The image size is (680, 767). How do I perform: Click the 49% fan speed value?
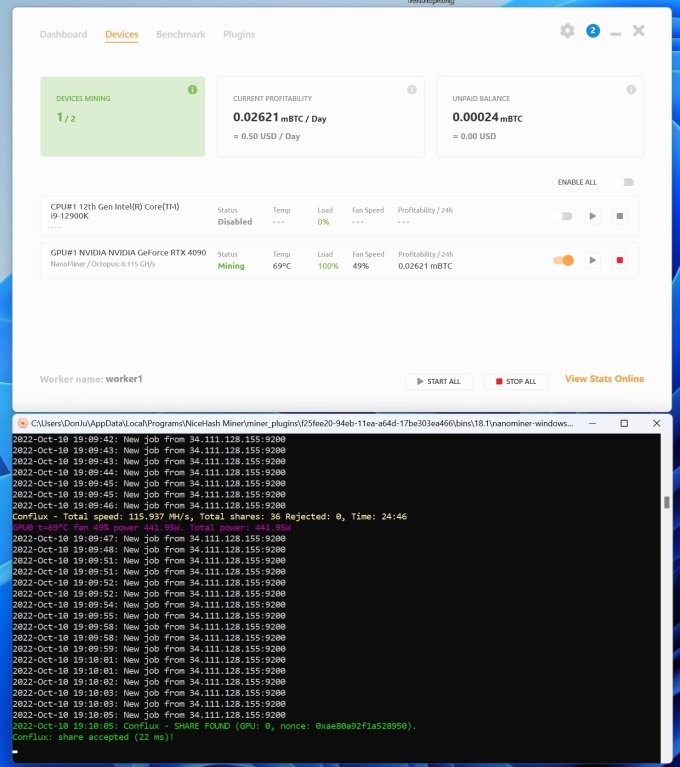(361, 266)
